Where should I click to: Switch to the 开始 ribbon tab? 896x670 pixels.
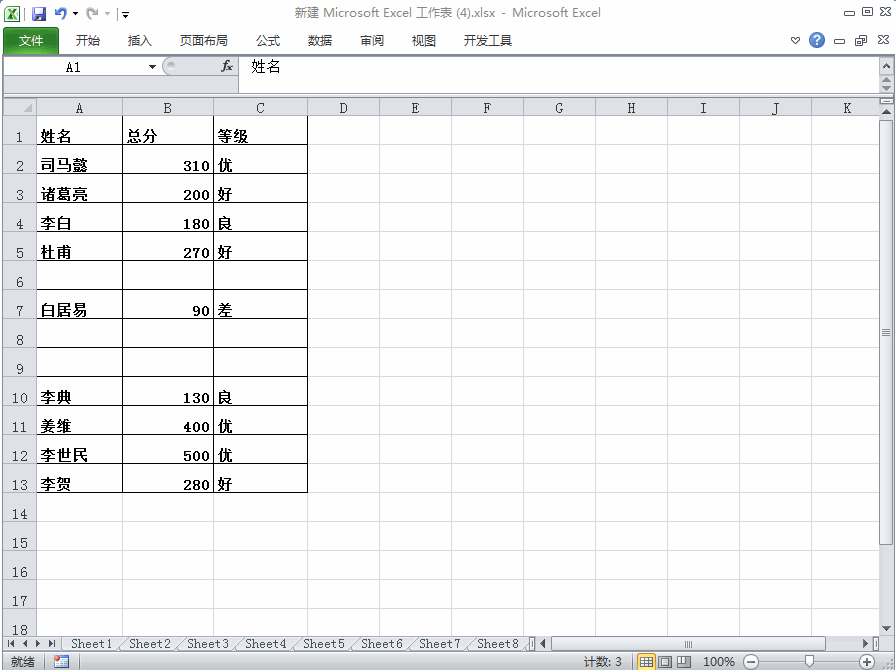(88, 40)
